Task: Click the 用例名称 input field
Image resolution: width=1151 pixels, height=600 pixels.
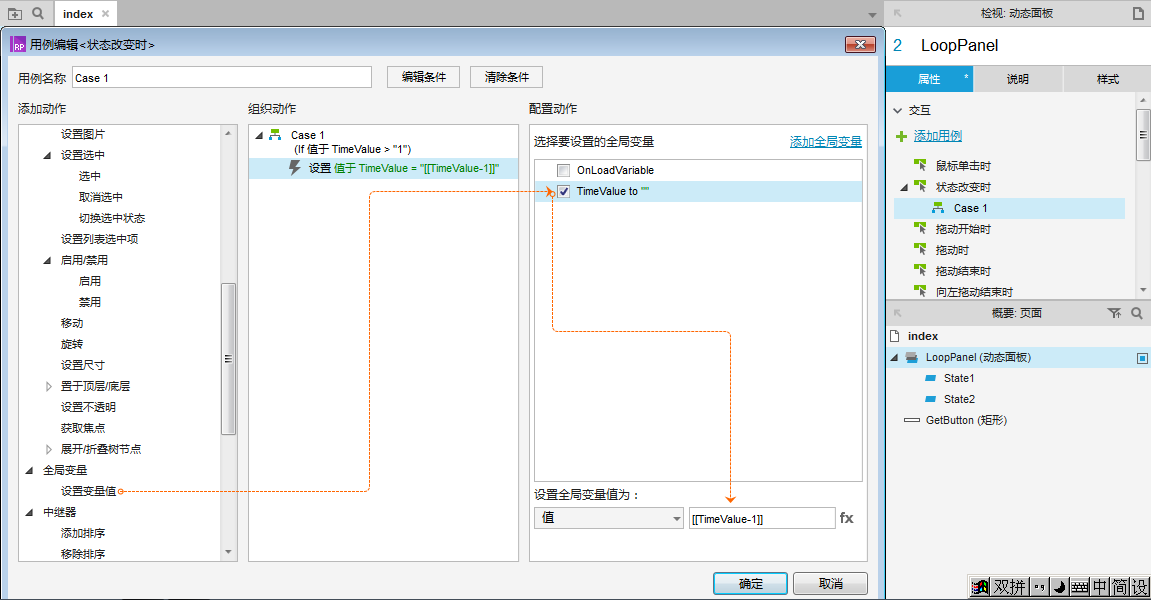Action: pos(222,78)
